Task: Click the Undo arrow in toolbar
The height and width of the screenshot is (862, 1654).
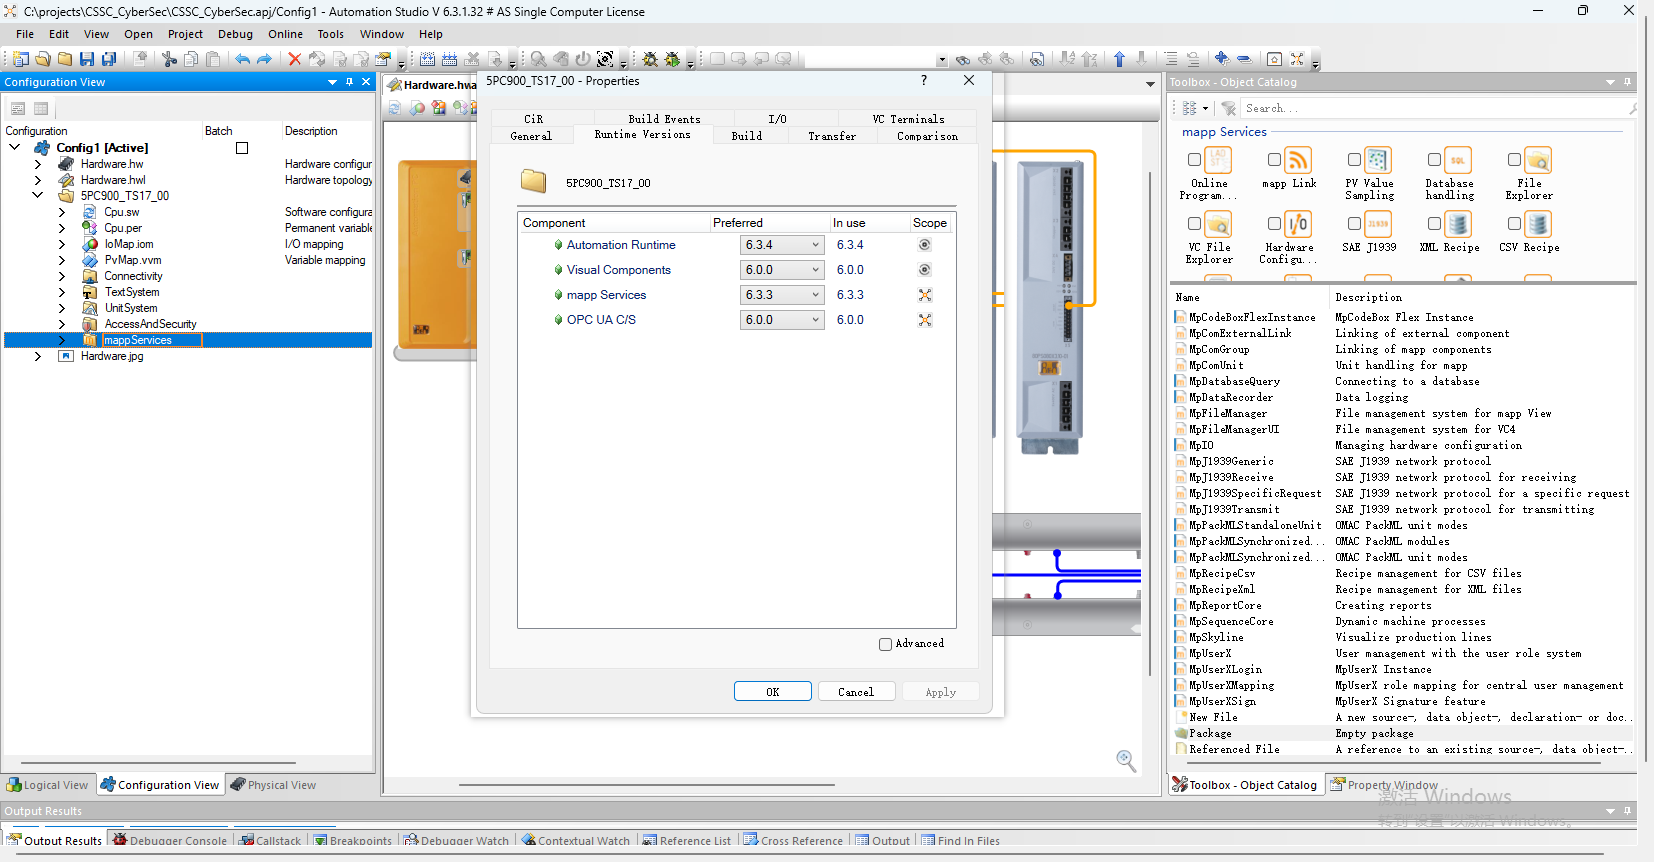Action: tap(242, 59)
